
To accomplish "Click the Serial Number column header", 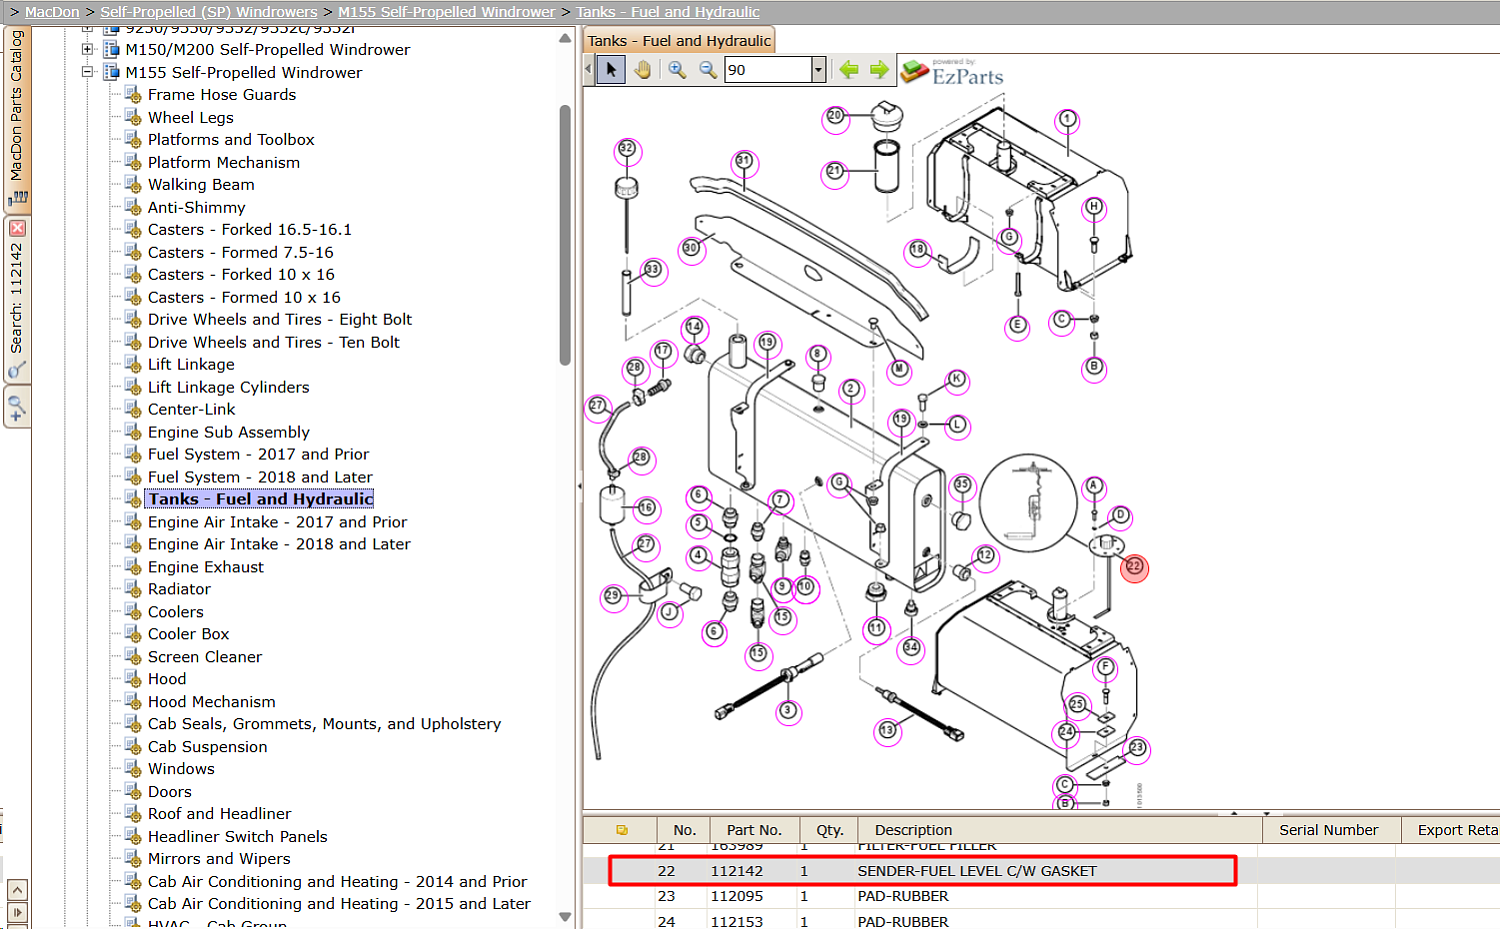I will pyautogui.click(x=1328, y=830).
